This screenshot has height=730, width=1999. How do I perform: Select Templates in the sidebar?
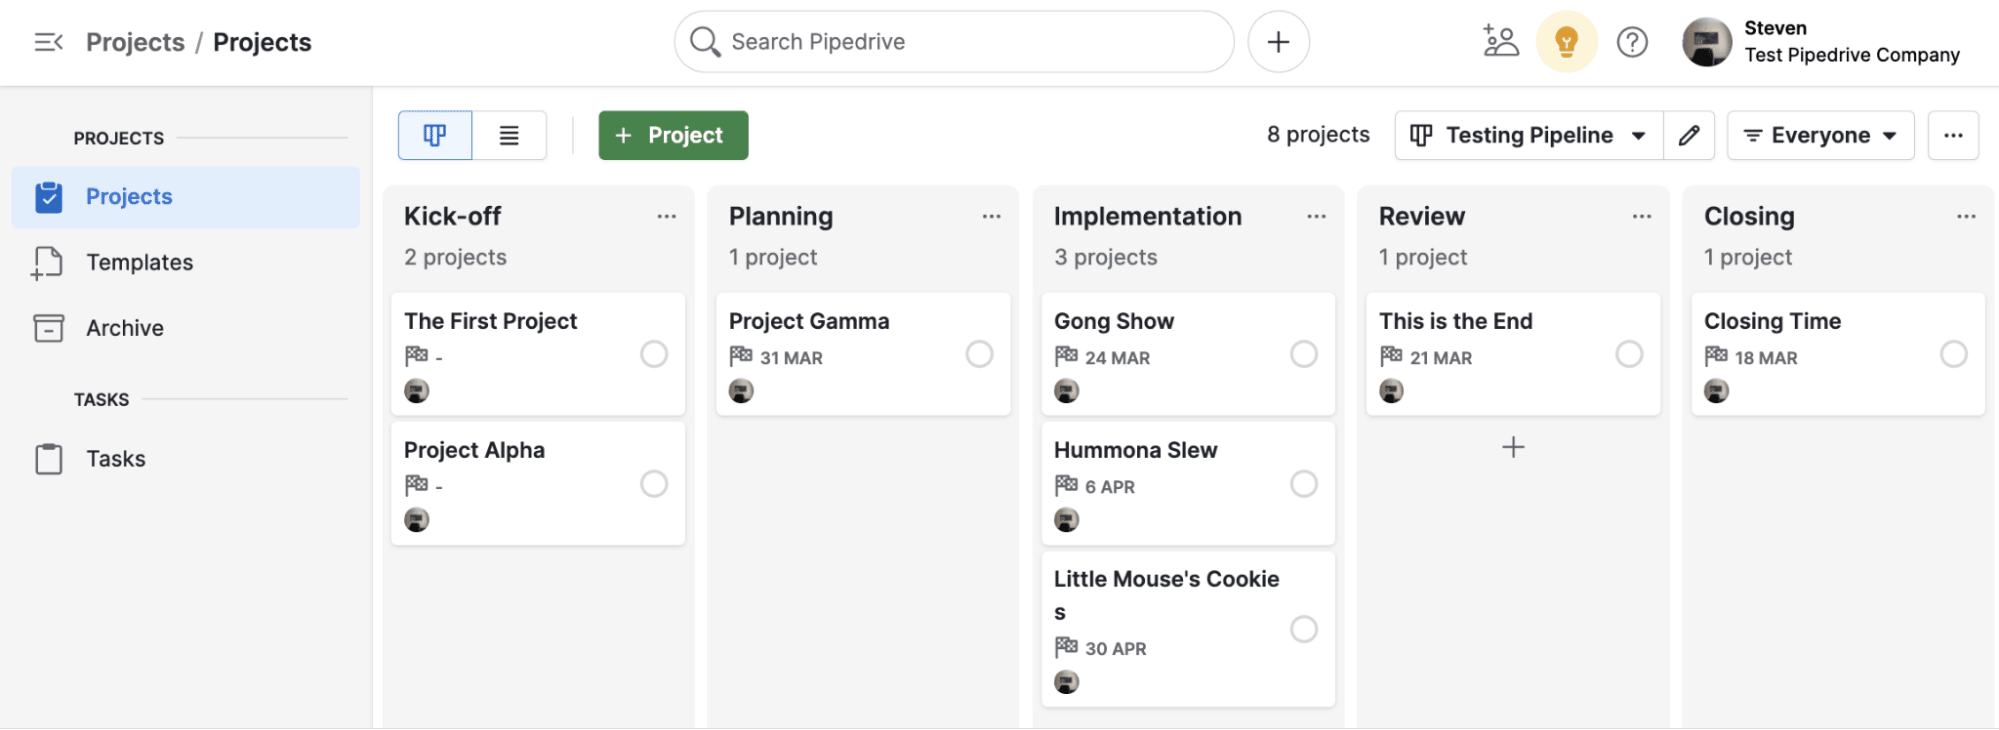139,262
